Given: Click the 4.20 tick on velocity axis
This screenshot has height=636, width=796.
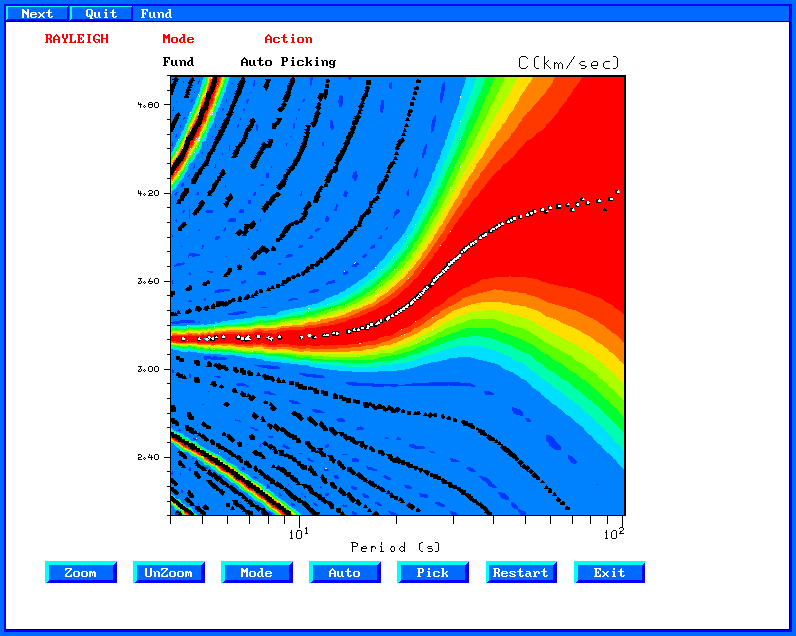Looking at the screenshot, I should (148, 193).
